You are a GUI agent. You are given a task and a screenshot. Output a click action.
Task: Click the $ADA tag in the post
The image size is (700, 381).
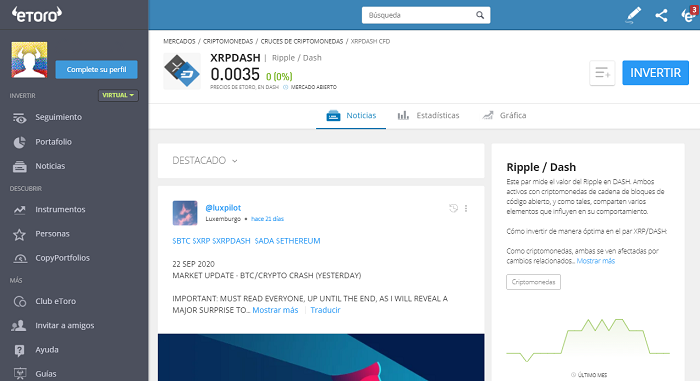(x=264, y=241)
